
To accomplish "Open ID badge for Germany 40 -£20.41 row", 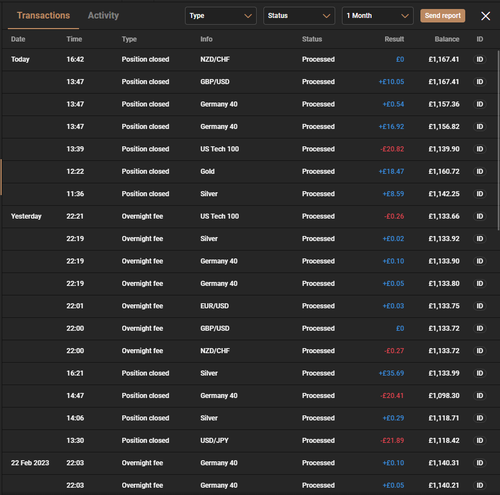I will pos(480,396).
